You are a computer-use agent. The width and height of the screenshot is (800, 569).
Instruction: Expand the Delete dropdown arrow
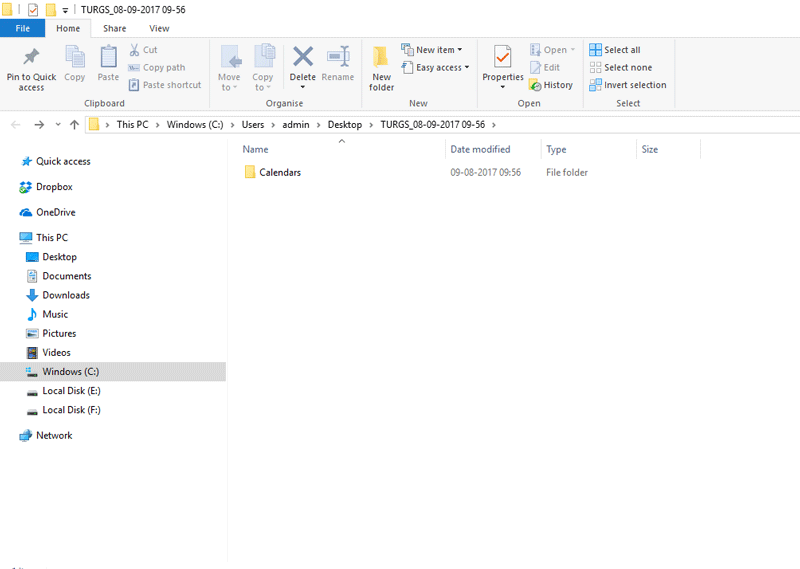303,87
